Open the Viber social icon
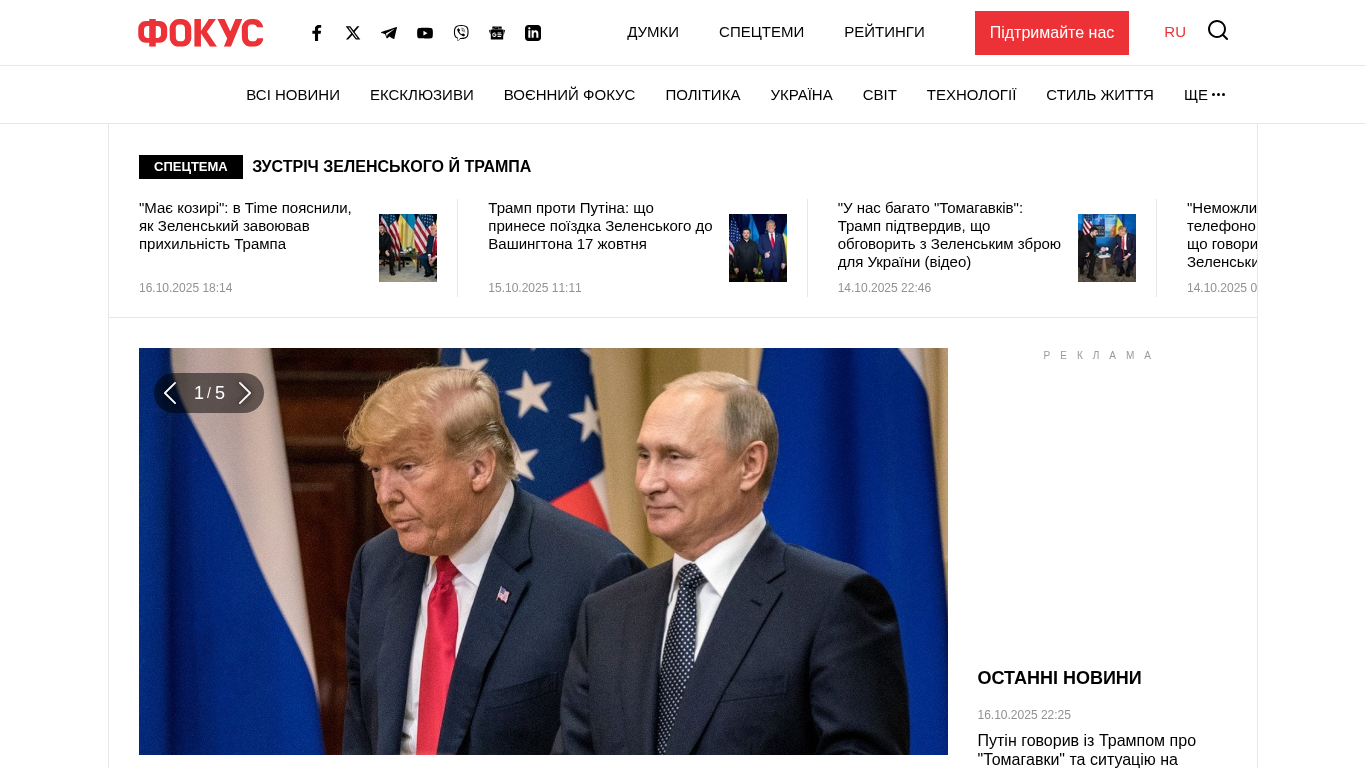 click(x=461, y=33)
